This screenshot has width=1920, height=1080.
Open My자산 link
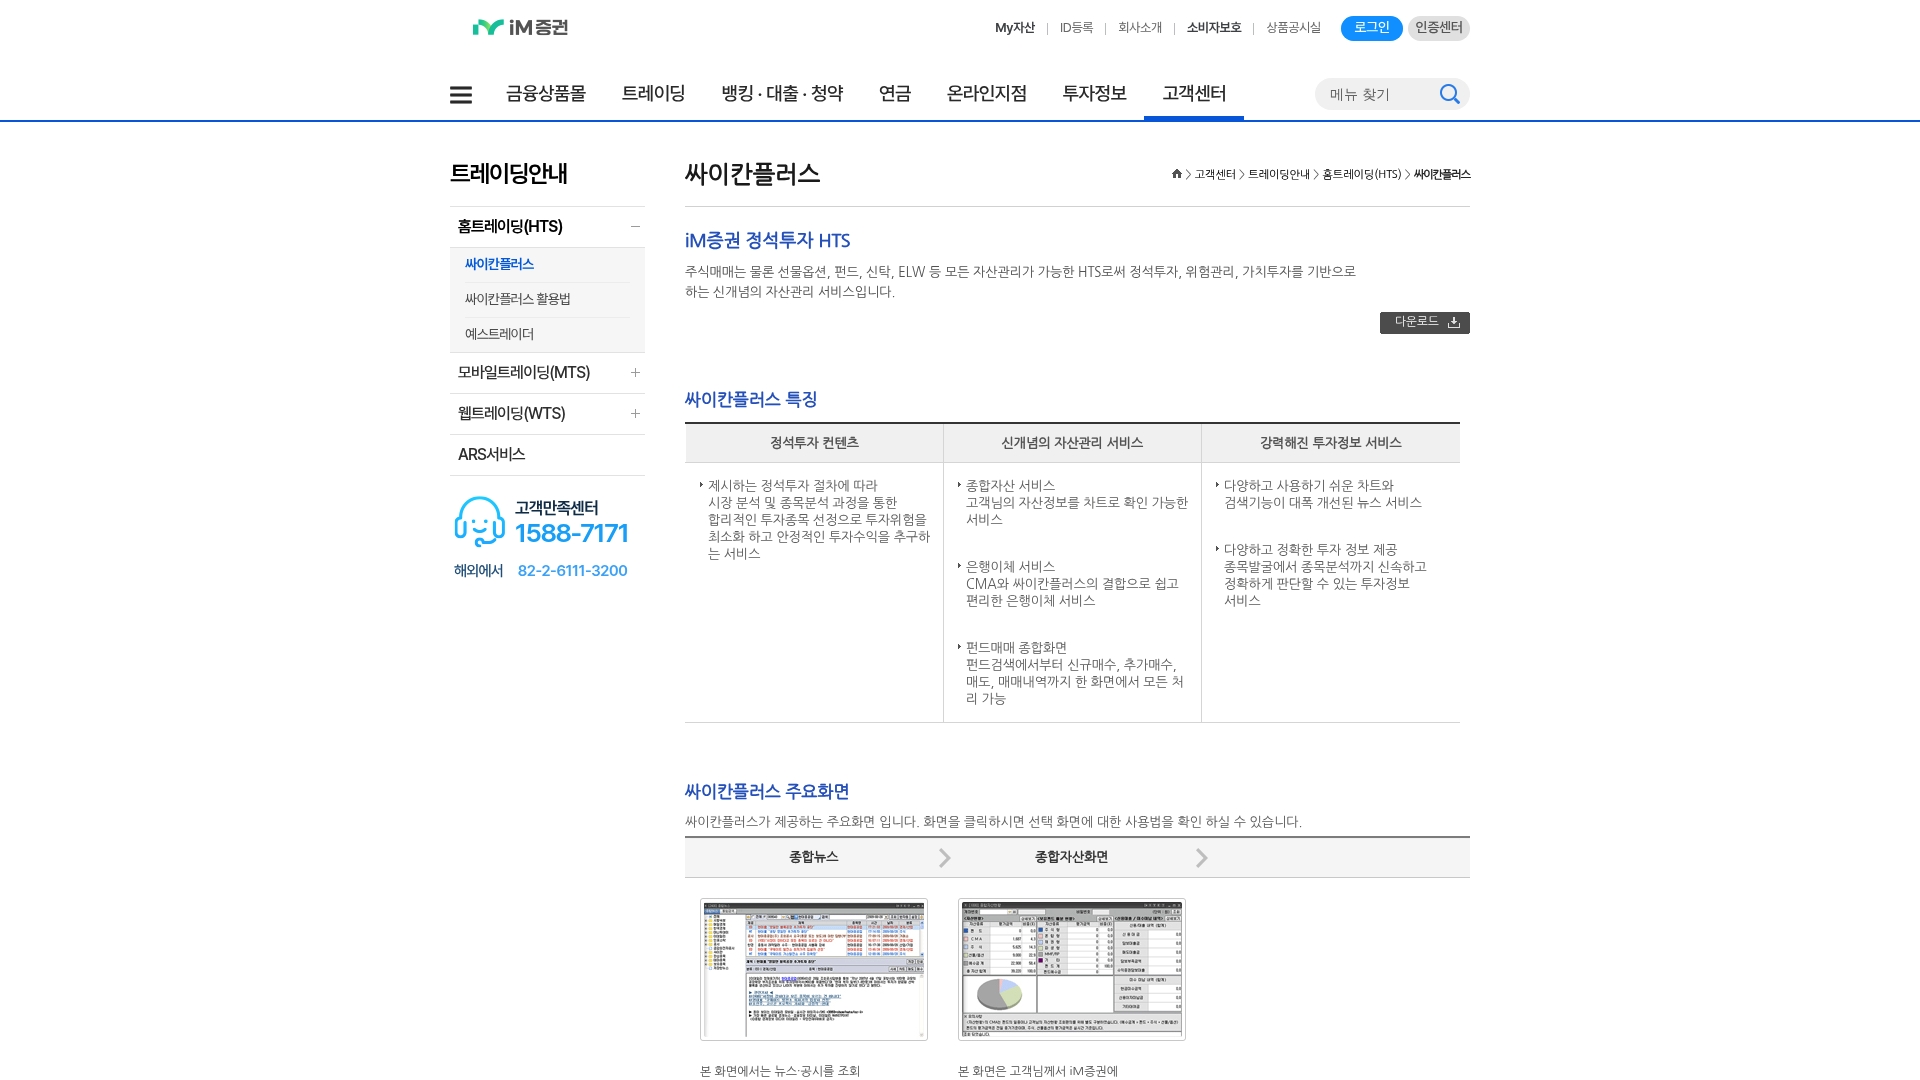coord(1015,28)
